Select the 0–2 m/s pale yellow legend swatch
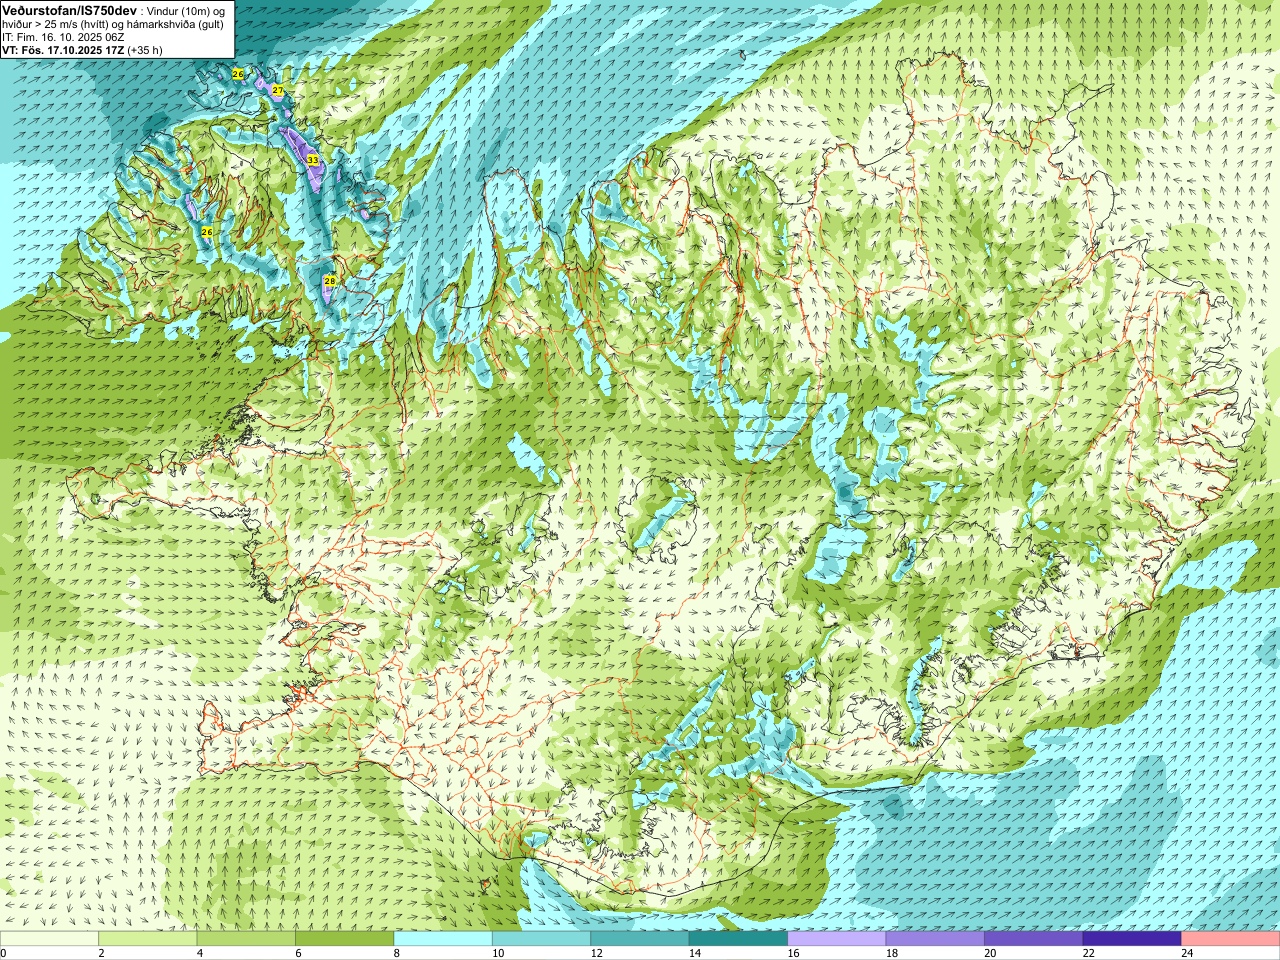This screenshot has width=1280, height=960. [x=49, y=939]
